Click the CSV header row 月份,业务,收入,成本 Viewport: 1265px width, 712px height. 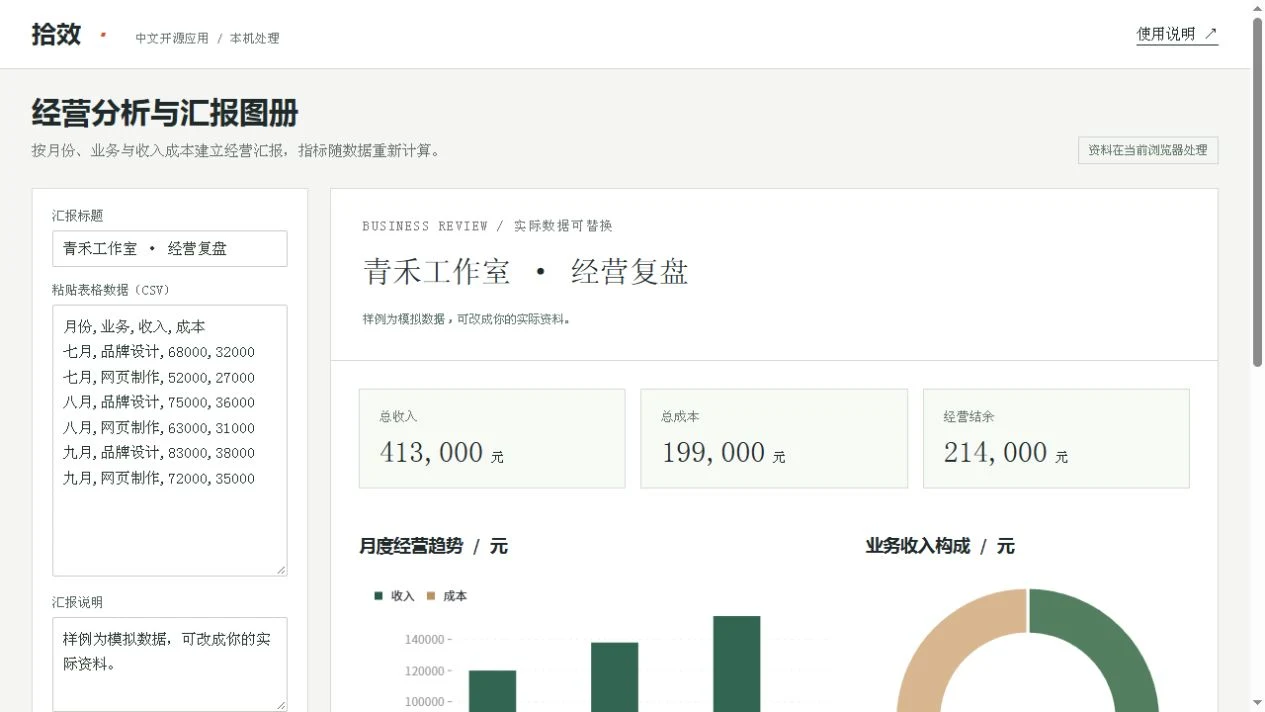tap(134, 327)
